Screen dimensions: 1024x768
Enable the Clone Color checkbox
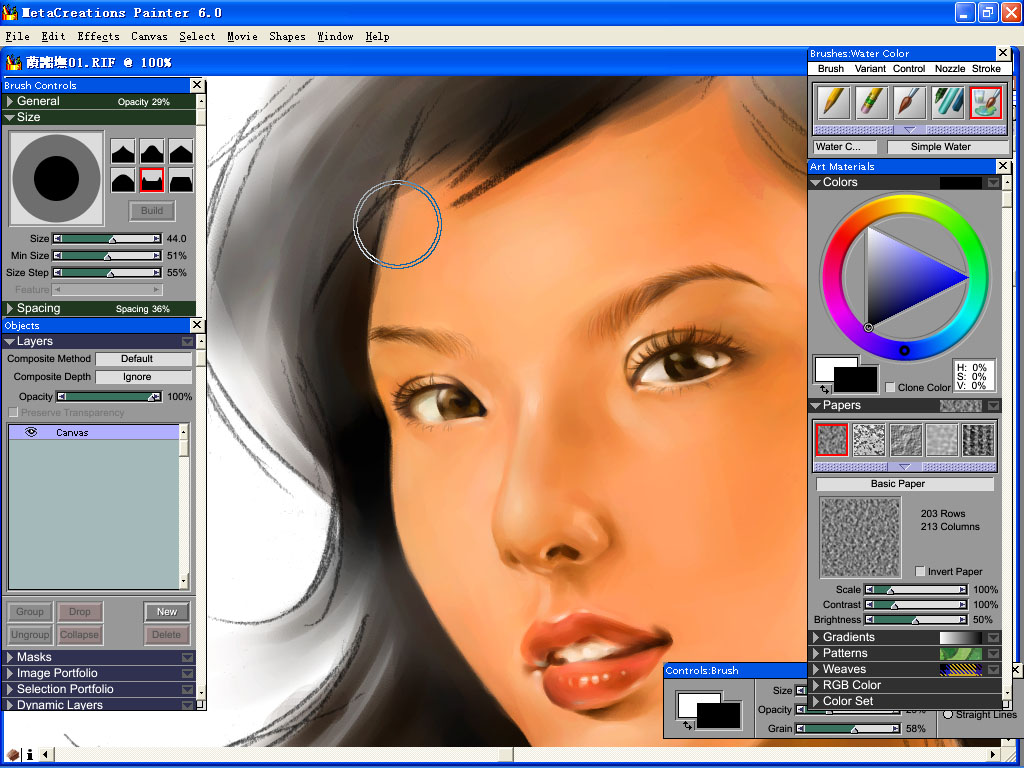(x=889, y=387)
